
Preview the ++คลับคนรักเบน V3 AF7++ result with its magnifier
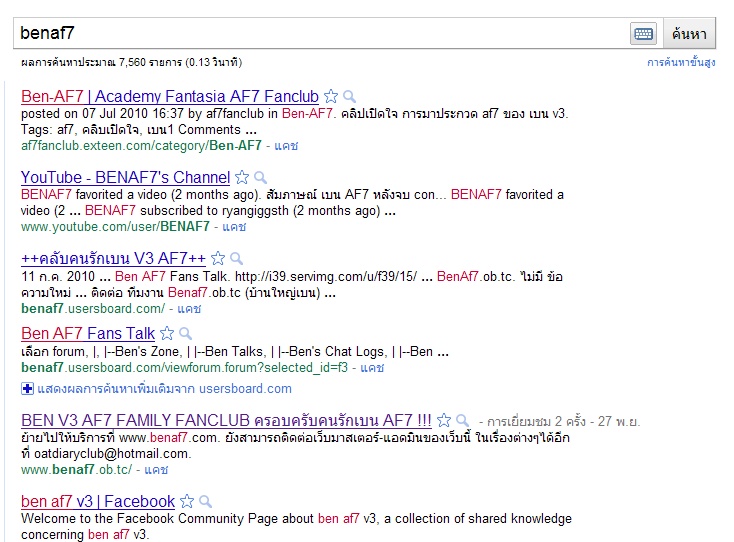coord(236,258)
